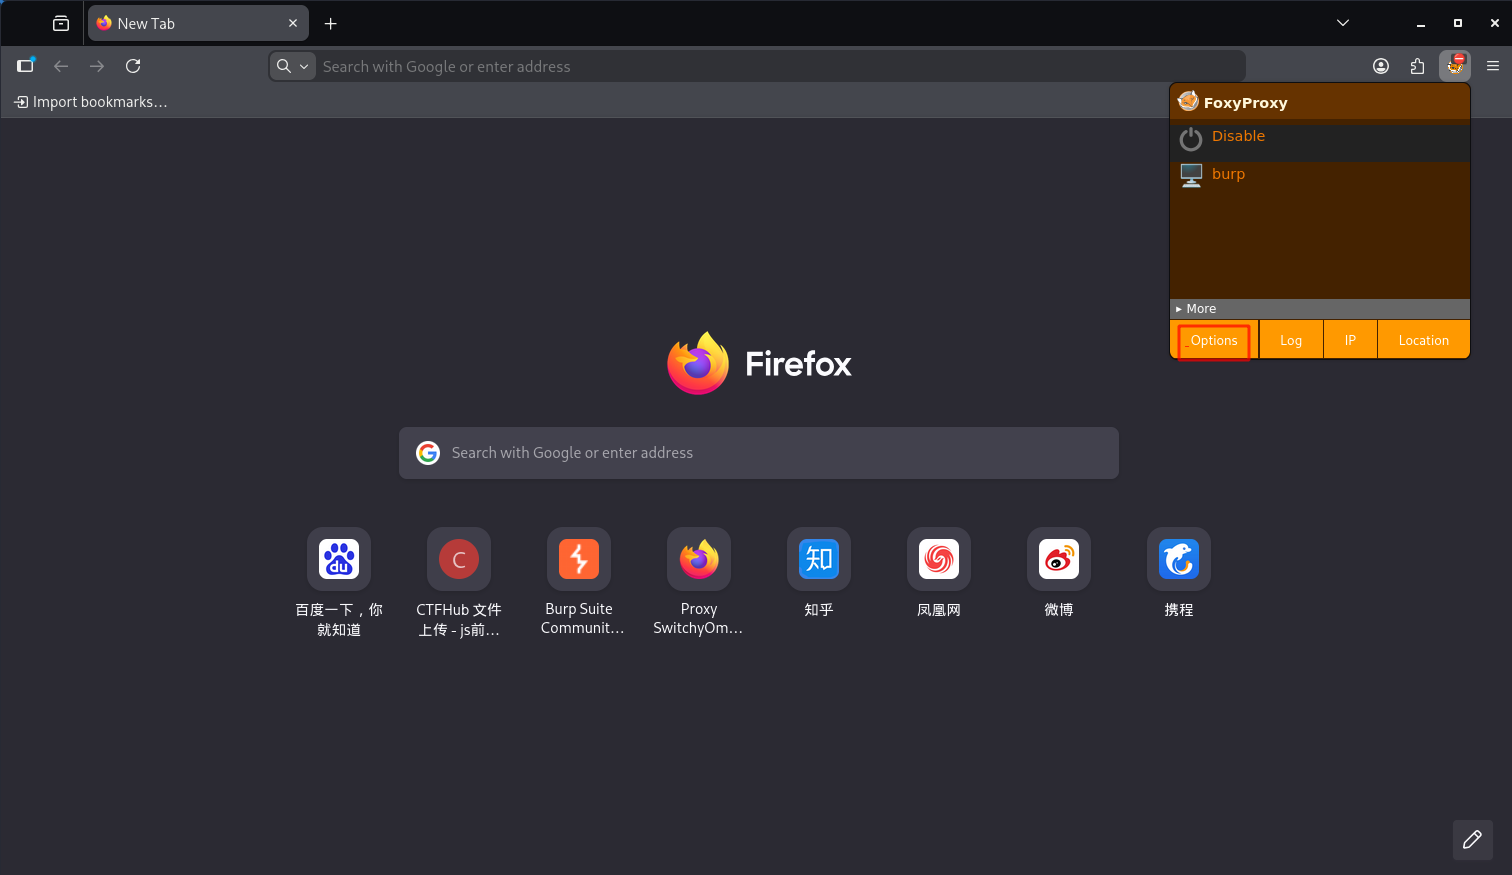Go forward one page
1512x875 pixels.
tap(97, 66)
